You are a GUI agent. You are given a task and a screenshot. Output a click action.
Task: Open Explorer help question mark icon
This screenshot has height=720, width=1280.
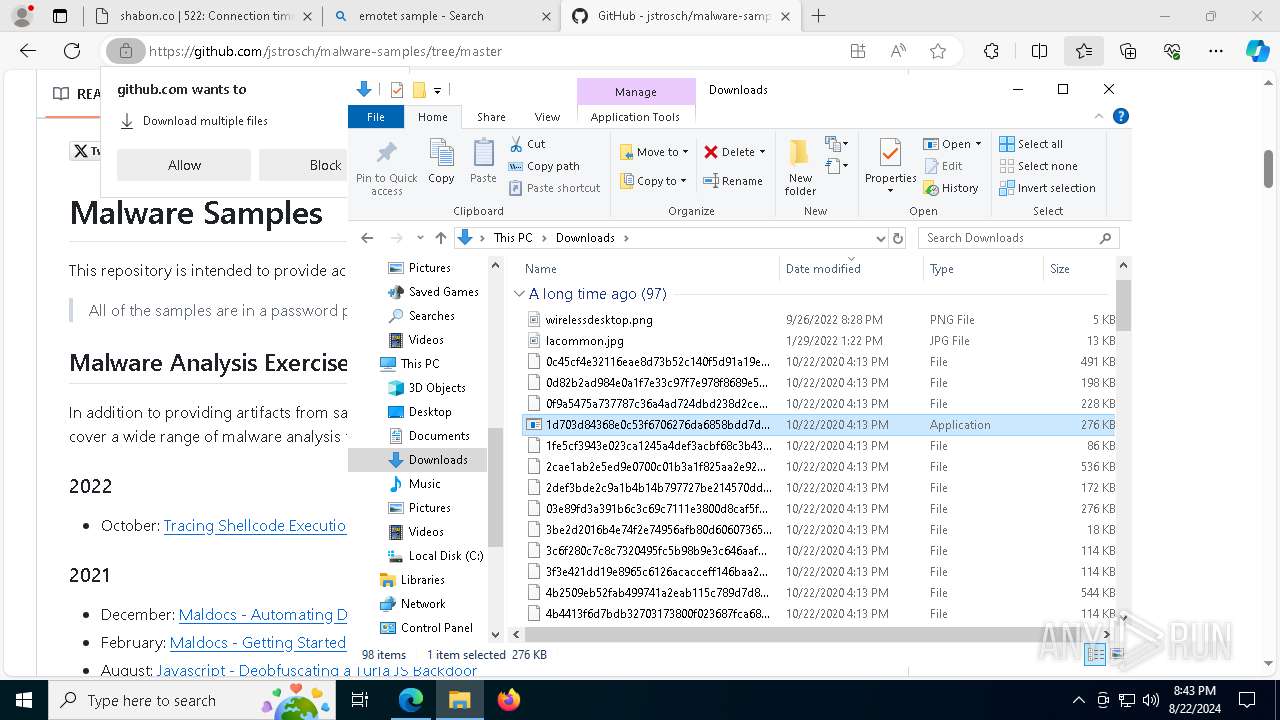point(1121,117)
